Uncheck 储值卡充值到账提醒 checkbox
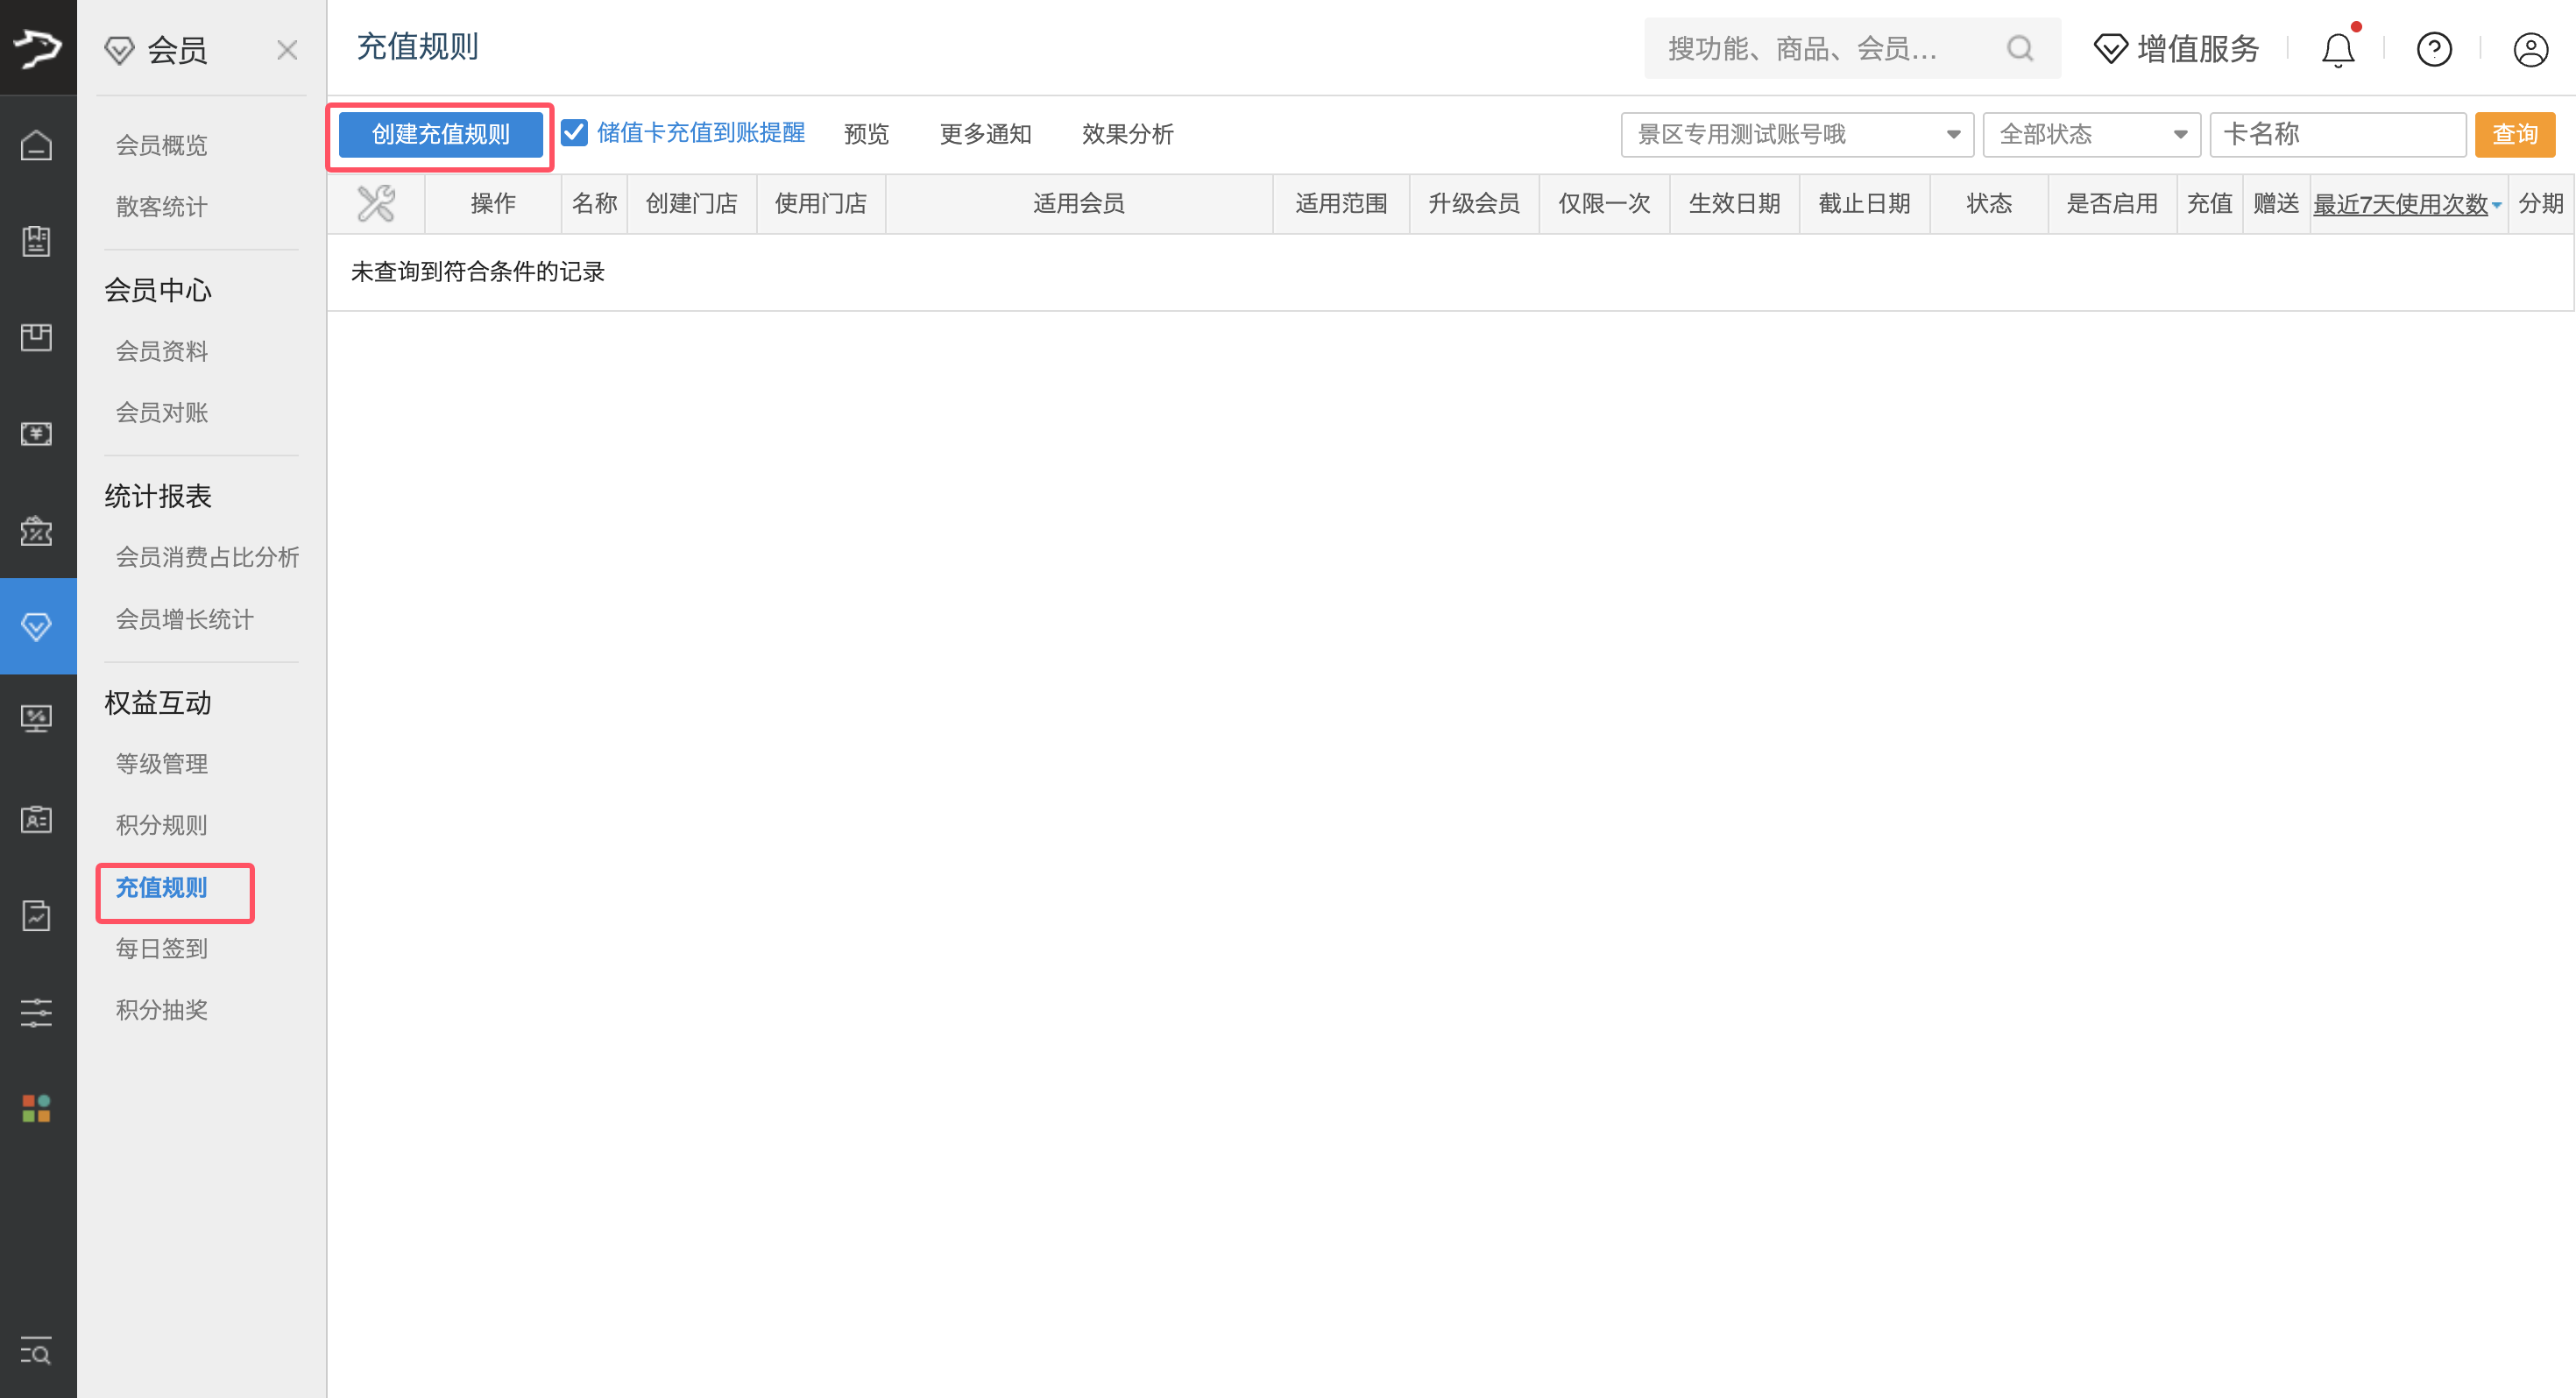Viewport: 2576px width, 1398px height. [574, 133]
